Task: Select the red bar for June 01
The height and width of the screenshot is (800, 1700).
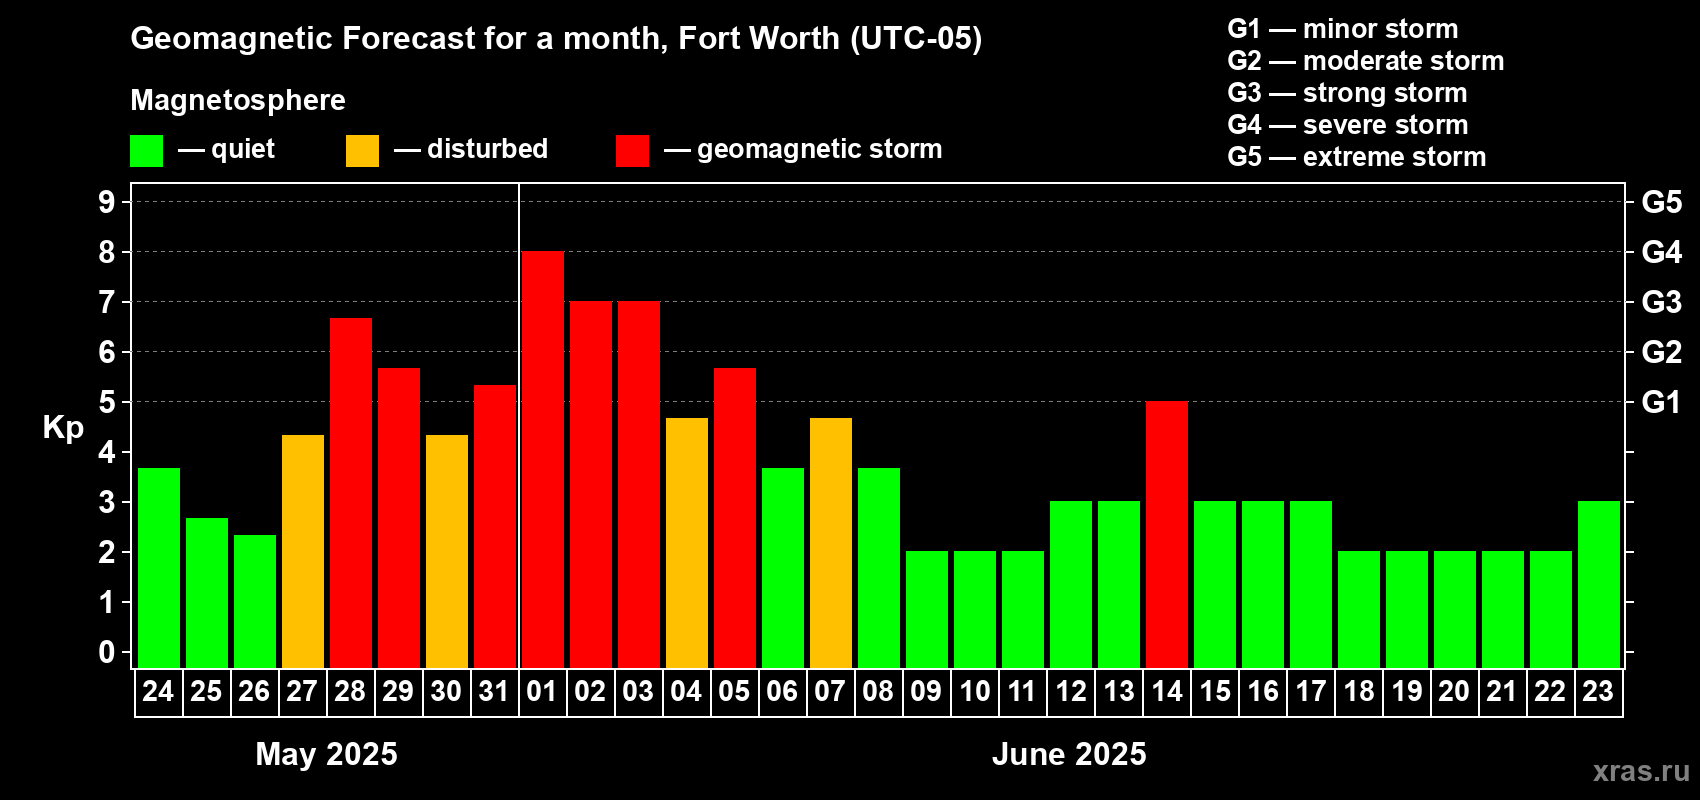Action: coord(543,460)
